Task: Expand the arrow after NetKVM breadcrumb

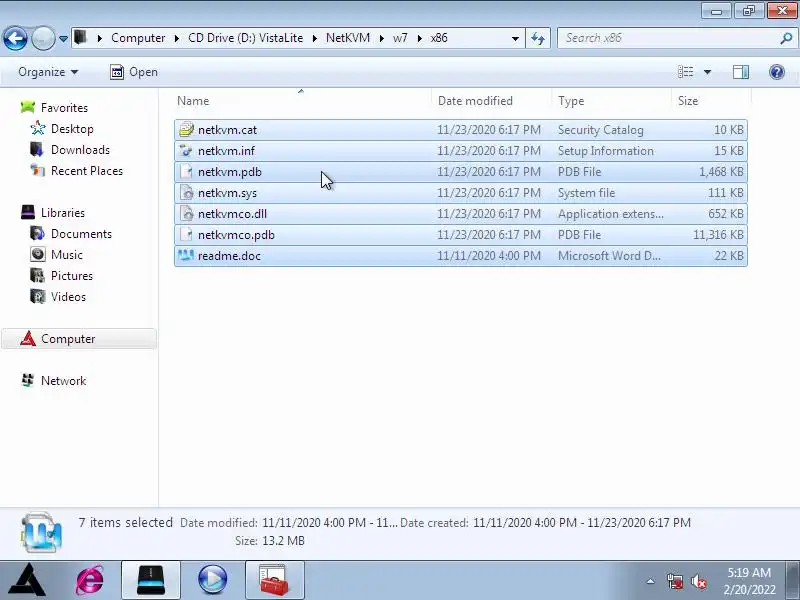Action: pos(381,38)
